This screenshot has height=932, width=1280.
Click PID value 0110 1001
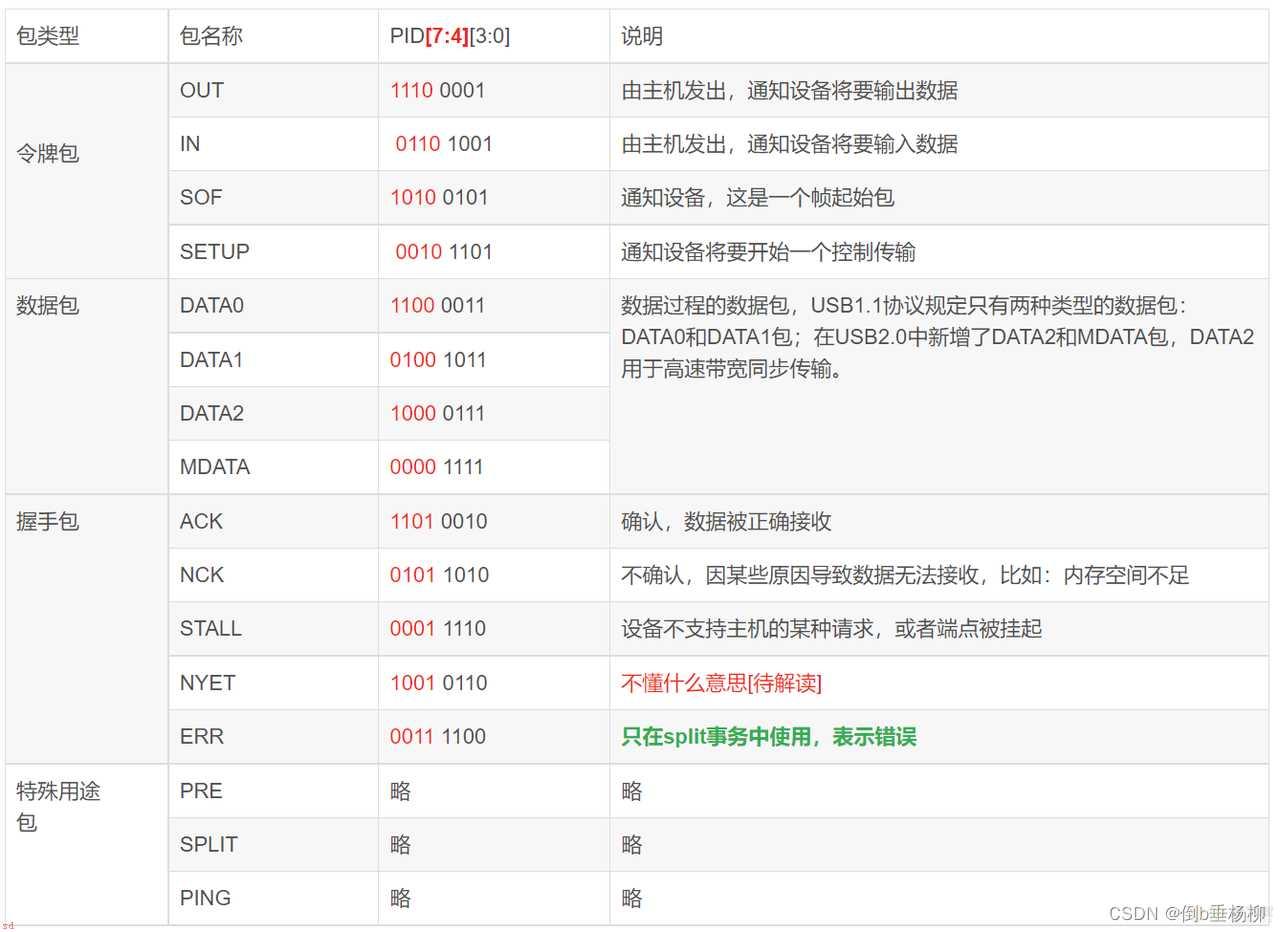(x=444, y=144)
